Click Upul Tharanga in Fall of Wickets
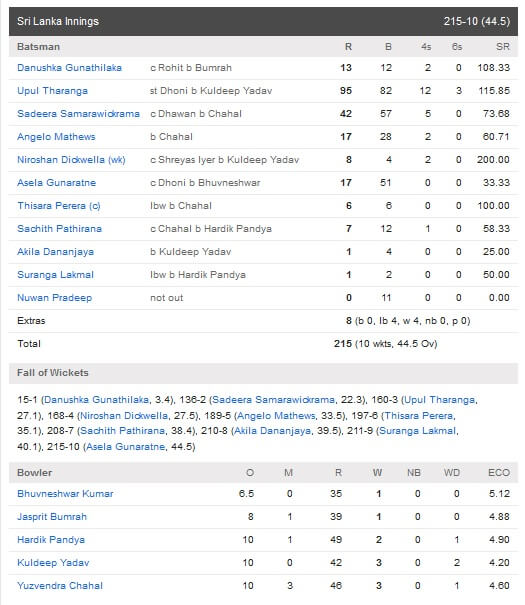Screen dimensions: 525x605 (x=440, y=400)
